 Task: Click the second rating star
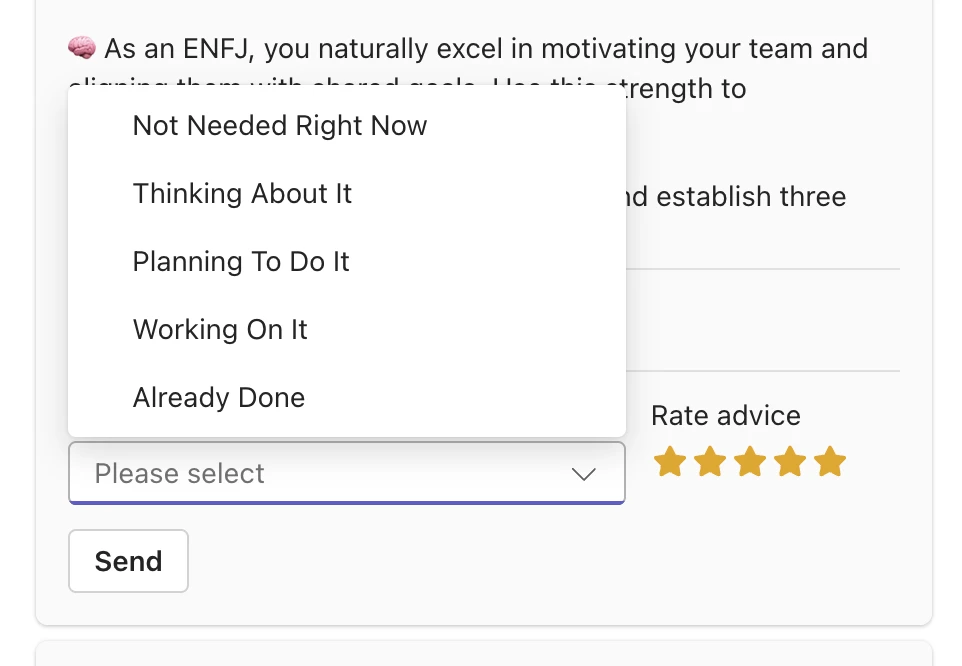point(709,462)
